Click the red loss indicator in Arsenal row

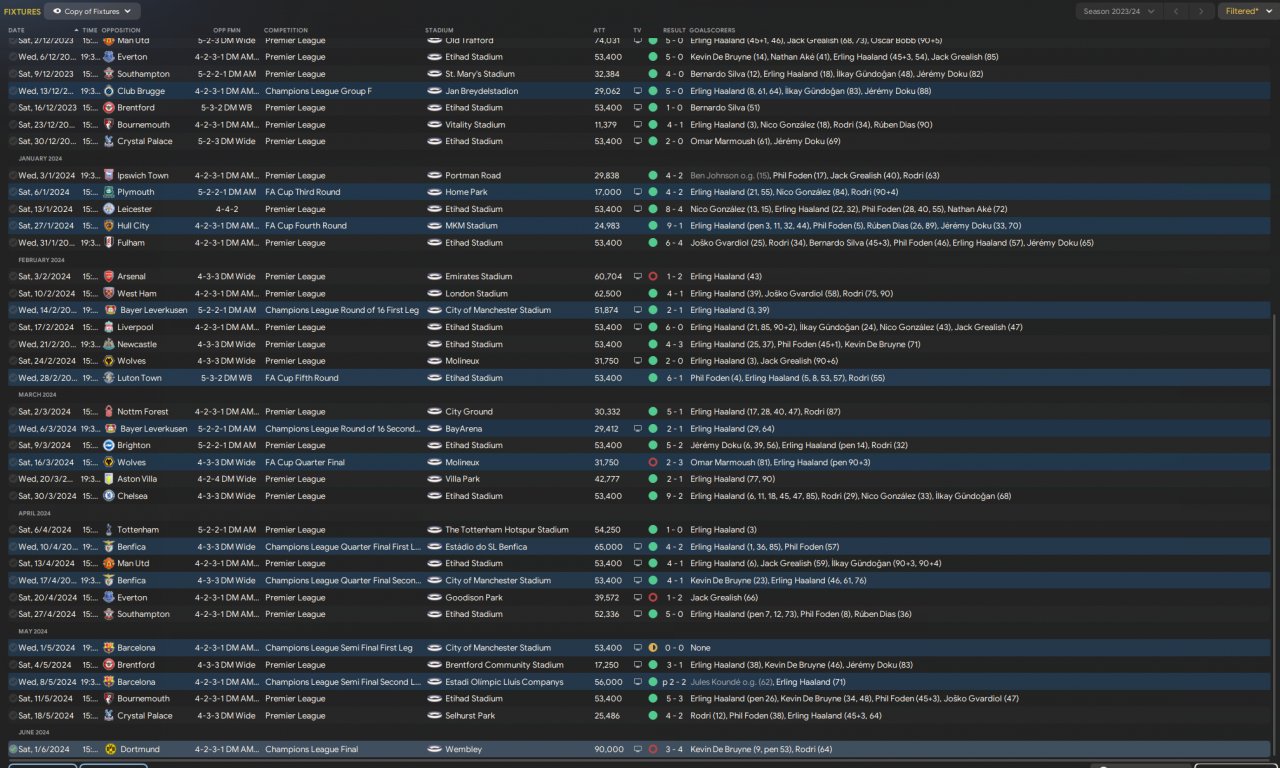click(x=653, y=276)
